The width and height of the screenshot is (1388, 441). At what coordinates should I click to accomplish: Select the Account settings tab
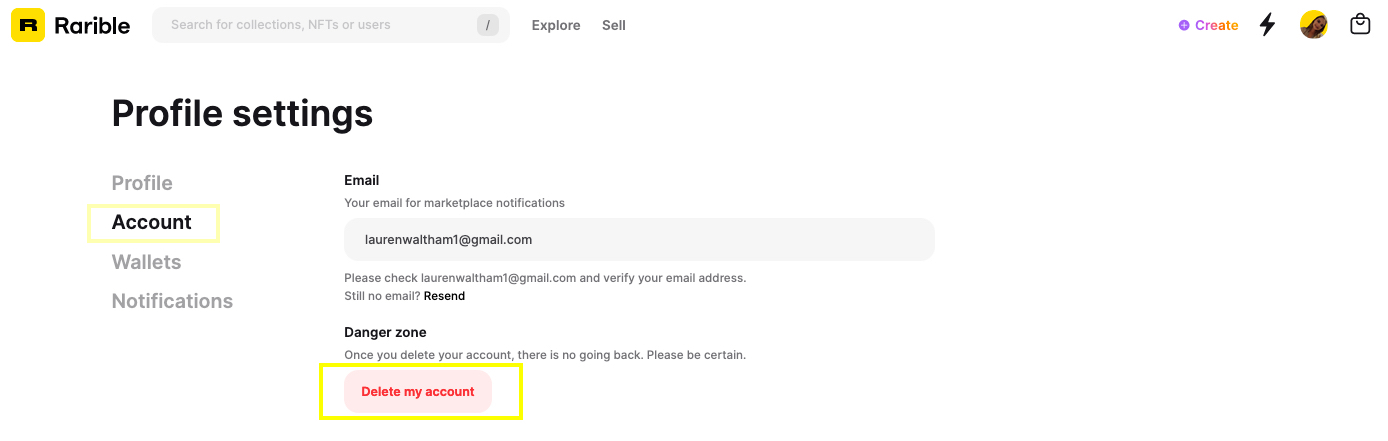pyautogui.click(x=152, y=222)
